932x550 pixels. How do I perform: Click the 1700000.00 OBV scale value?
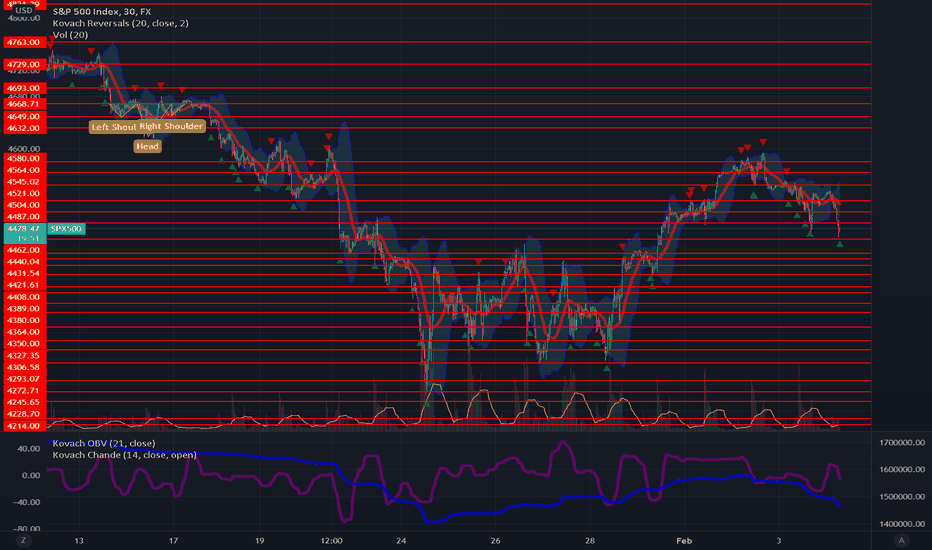tap(901, 442)
